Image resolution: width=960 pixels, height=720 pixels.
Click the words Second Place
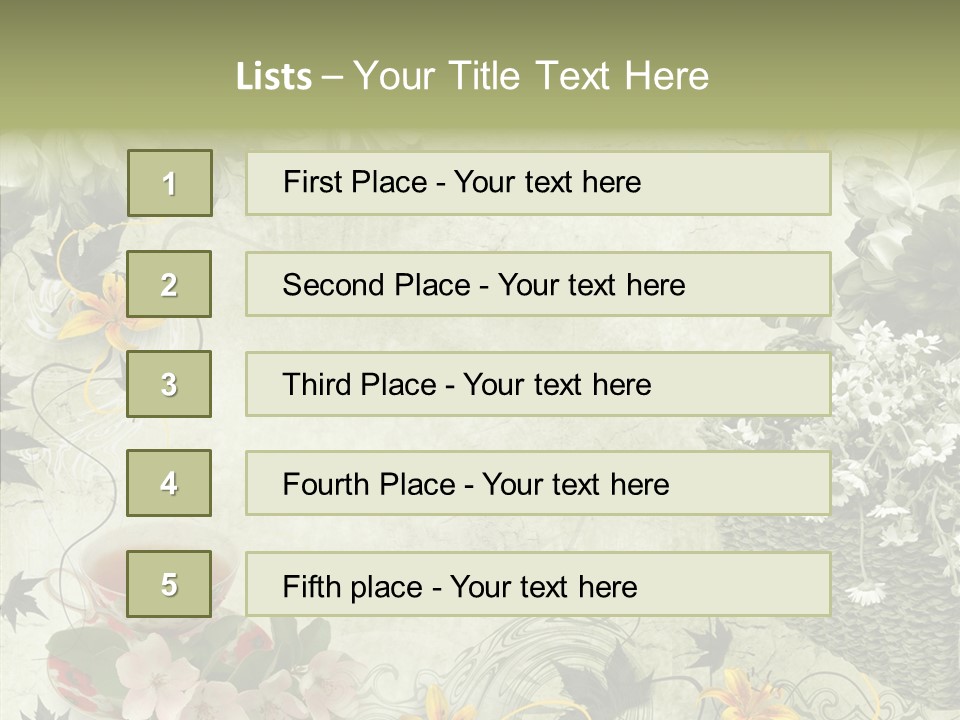(x=377, y=285)
